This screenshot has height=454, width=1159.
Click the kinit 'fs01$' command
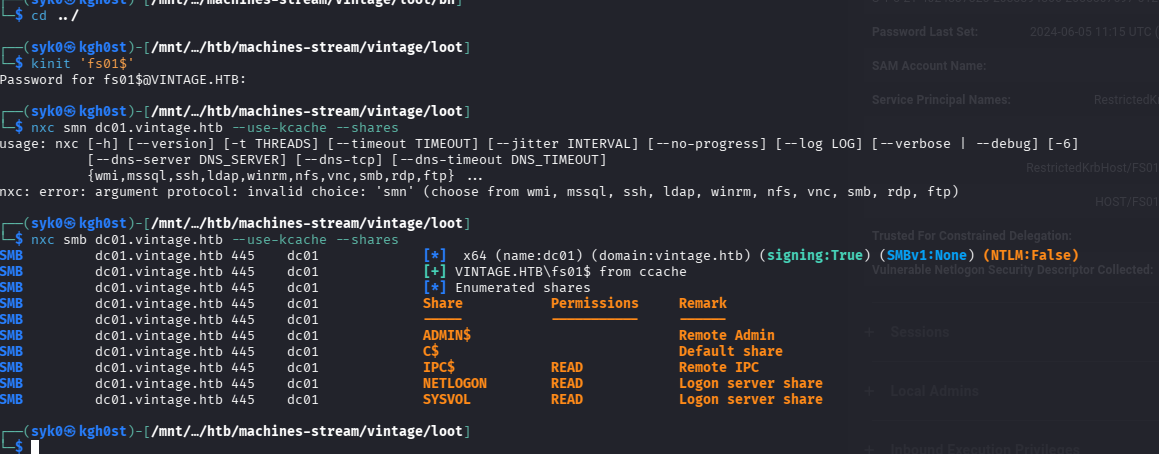[82, 64]
